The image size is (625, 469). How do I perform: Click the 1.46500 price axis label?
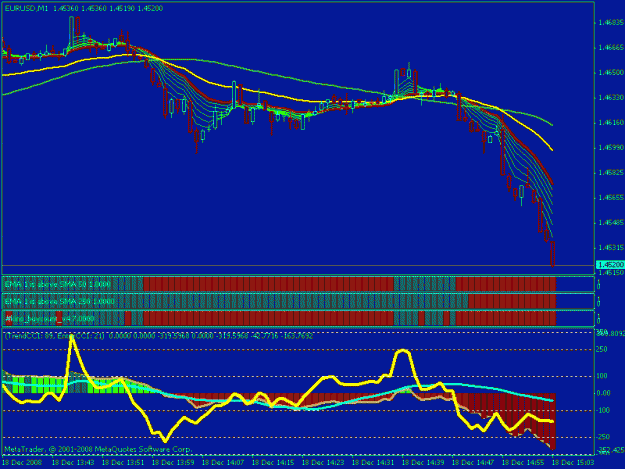point(611,73)
